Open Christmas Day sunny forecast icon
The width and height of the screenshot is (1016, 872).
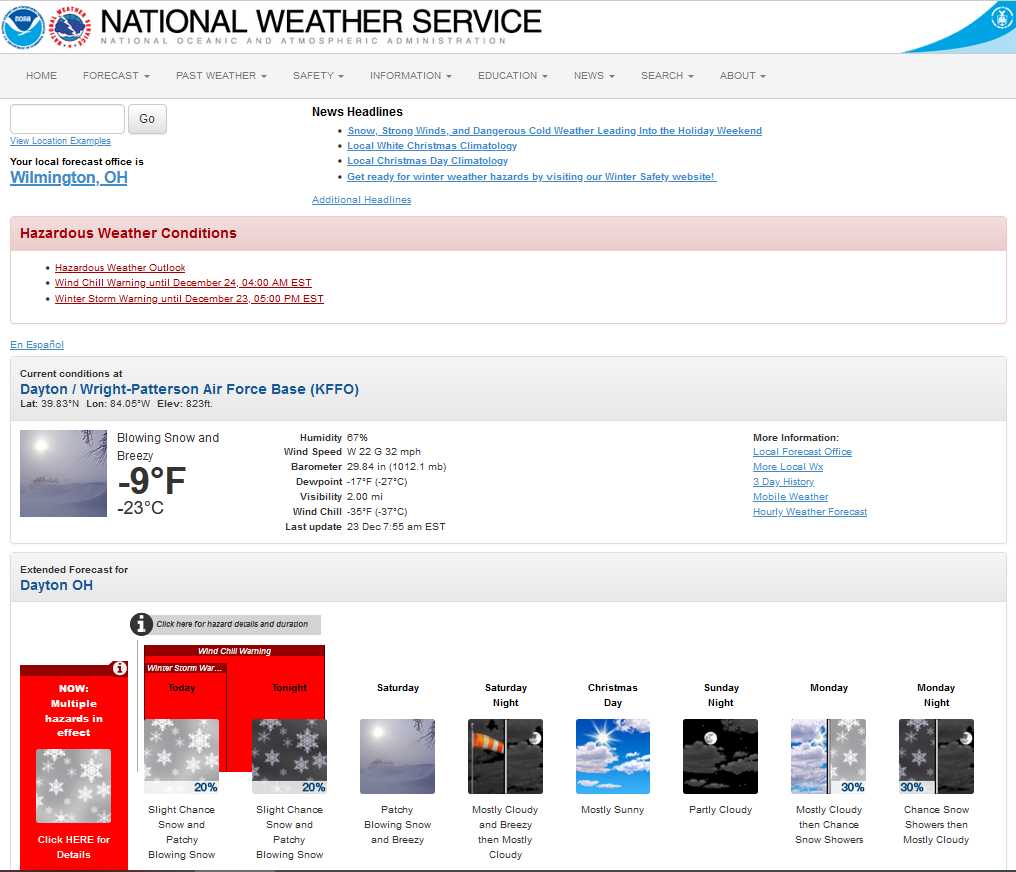coord(613,757)
